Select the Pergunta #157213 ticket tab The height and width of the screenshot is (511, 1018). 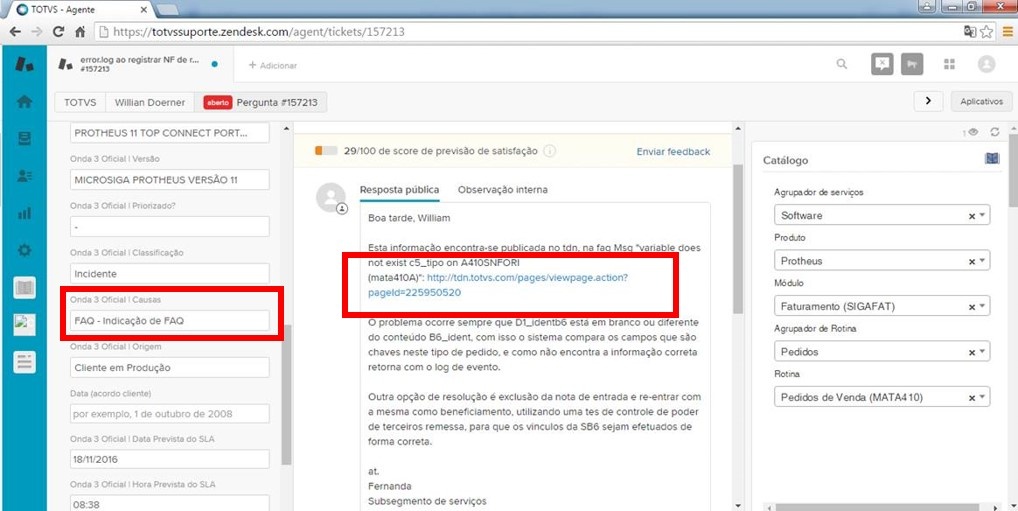(260, 102)
